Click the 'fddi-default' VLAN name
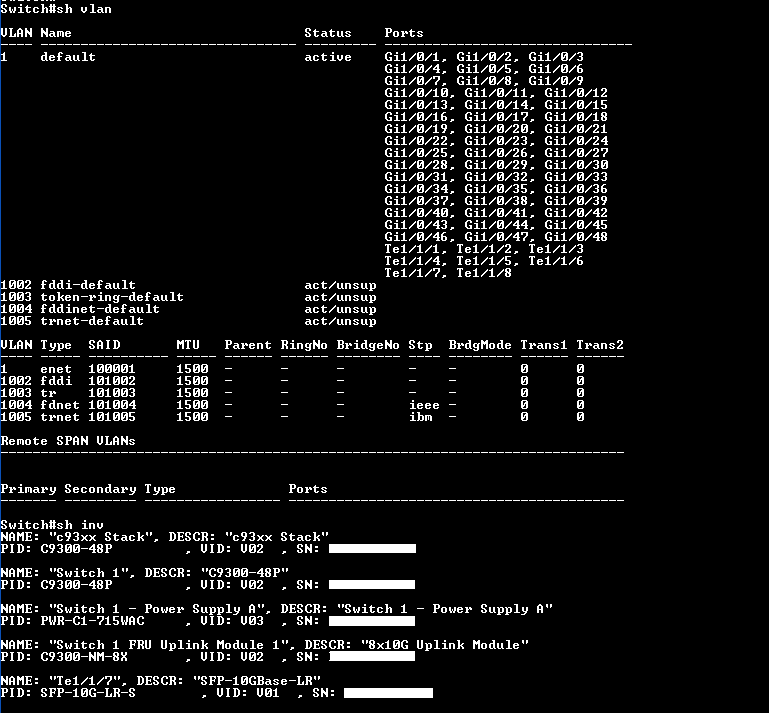Image resolution: width=769 pixels, height=713 pixels. [88, 285]
